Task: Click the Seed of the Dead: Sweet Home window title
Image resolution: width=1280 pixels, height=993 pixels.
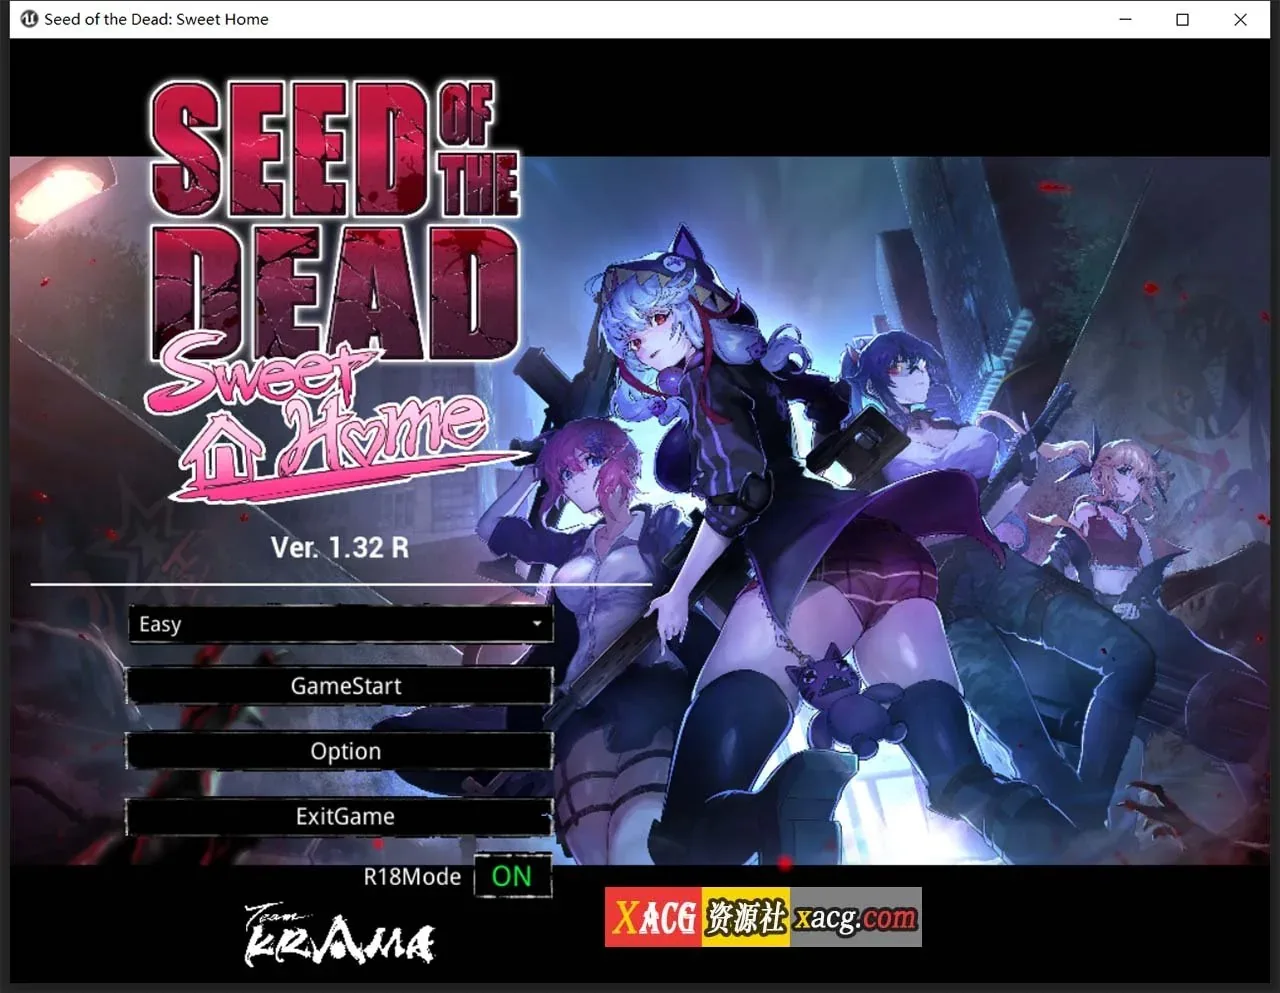Action: 156,19
